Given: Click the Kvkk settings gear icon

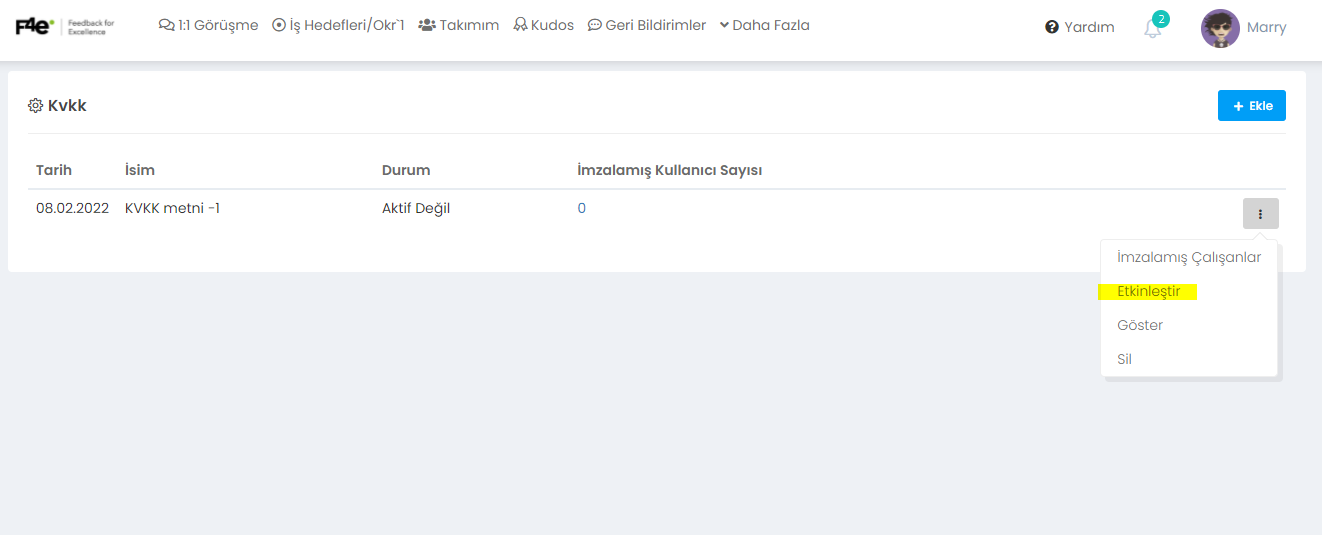Looking at the screenshot, I should click(x=35, y=106).
